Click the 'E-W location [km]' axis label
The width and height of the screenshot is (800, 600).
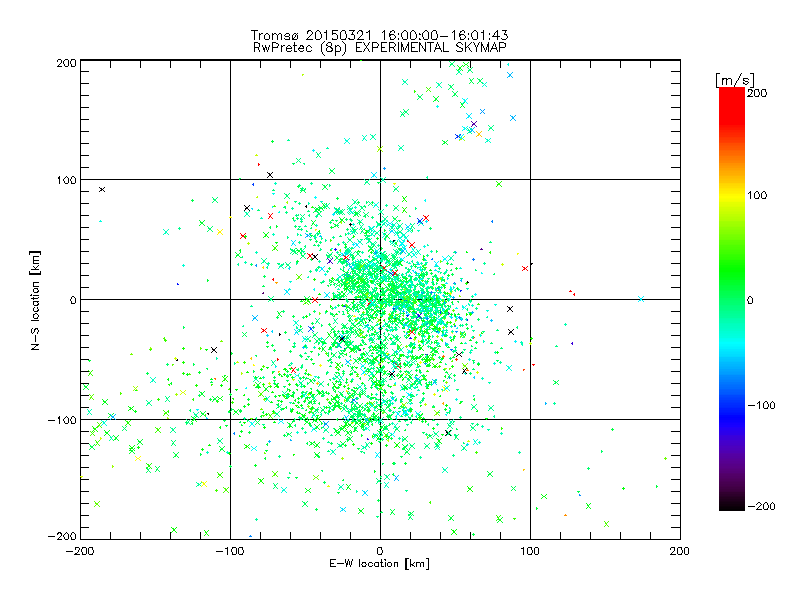(379, 564)
